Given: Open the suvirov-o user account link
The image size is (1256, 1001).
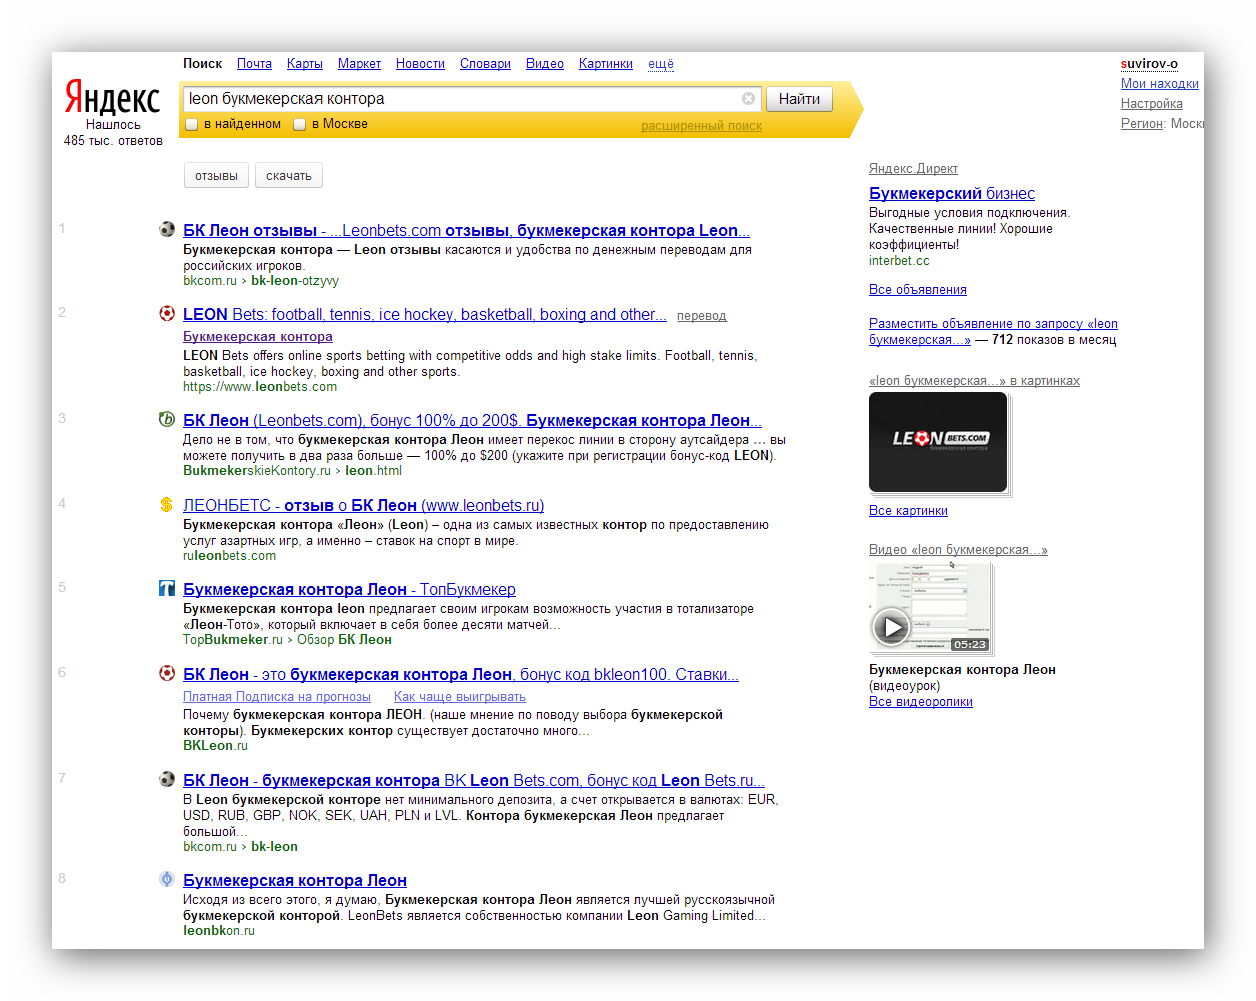Looking at the screenshot, I should point(1149,64).
